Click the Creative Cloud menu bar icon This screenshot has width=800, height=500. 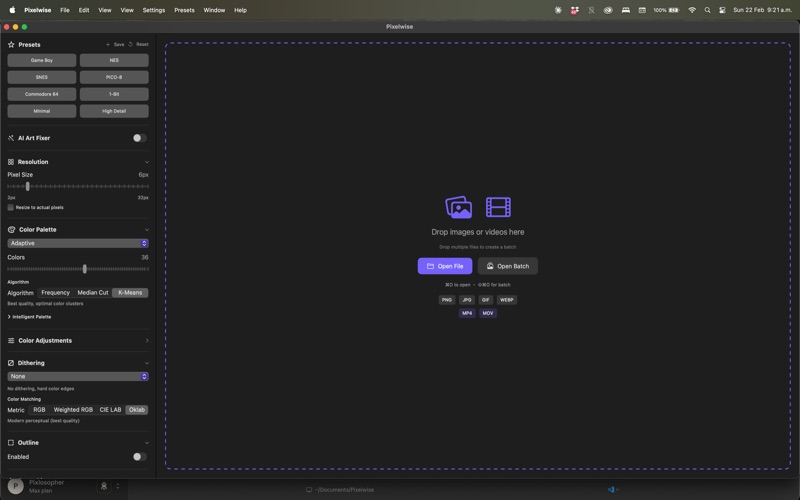(x=608, y=10)
